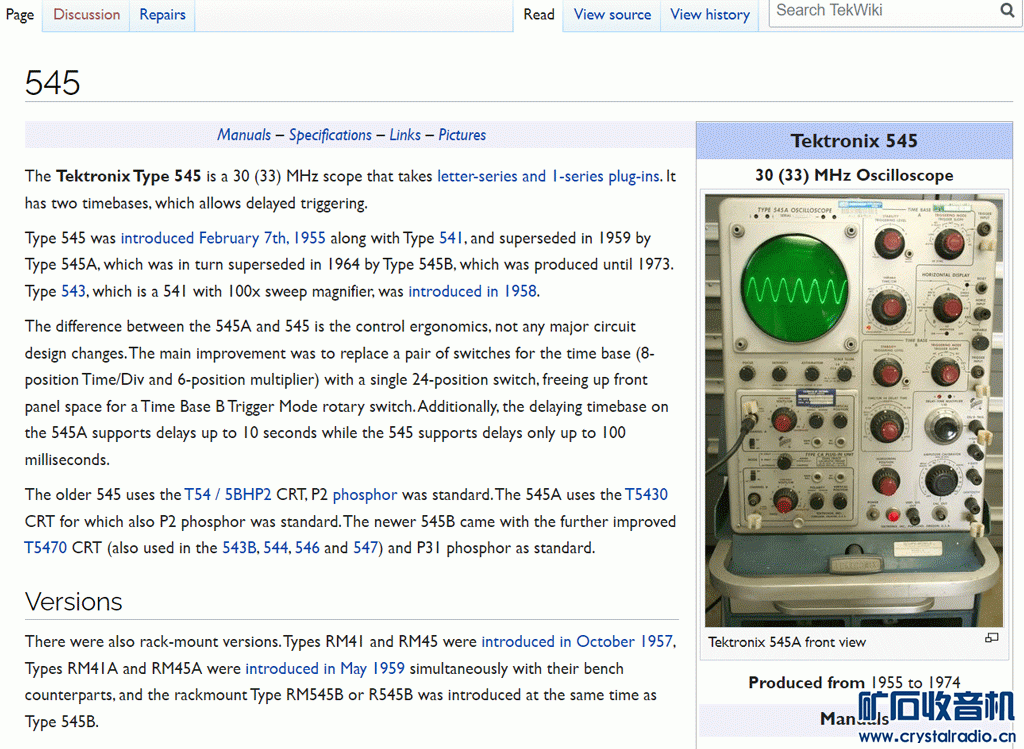
Task: Jump to the Links section link
Action: click(405, 135)
